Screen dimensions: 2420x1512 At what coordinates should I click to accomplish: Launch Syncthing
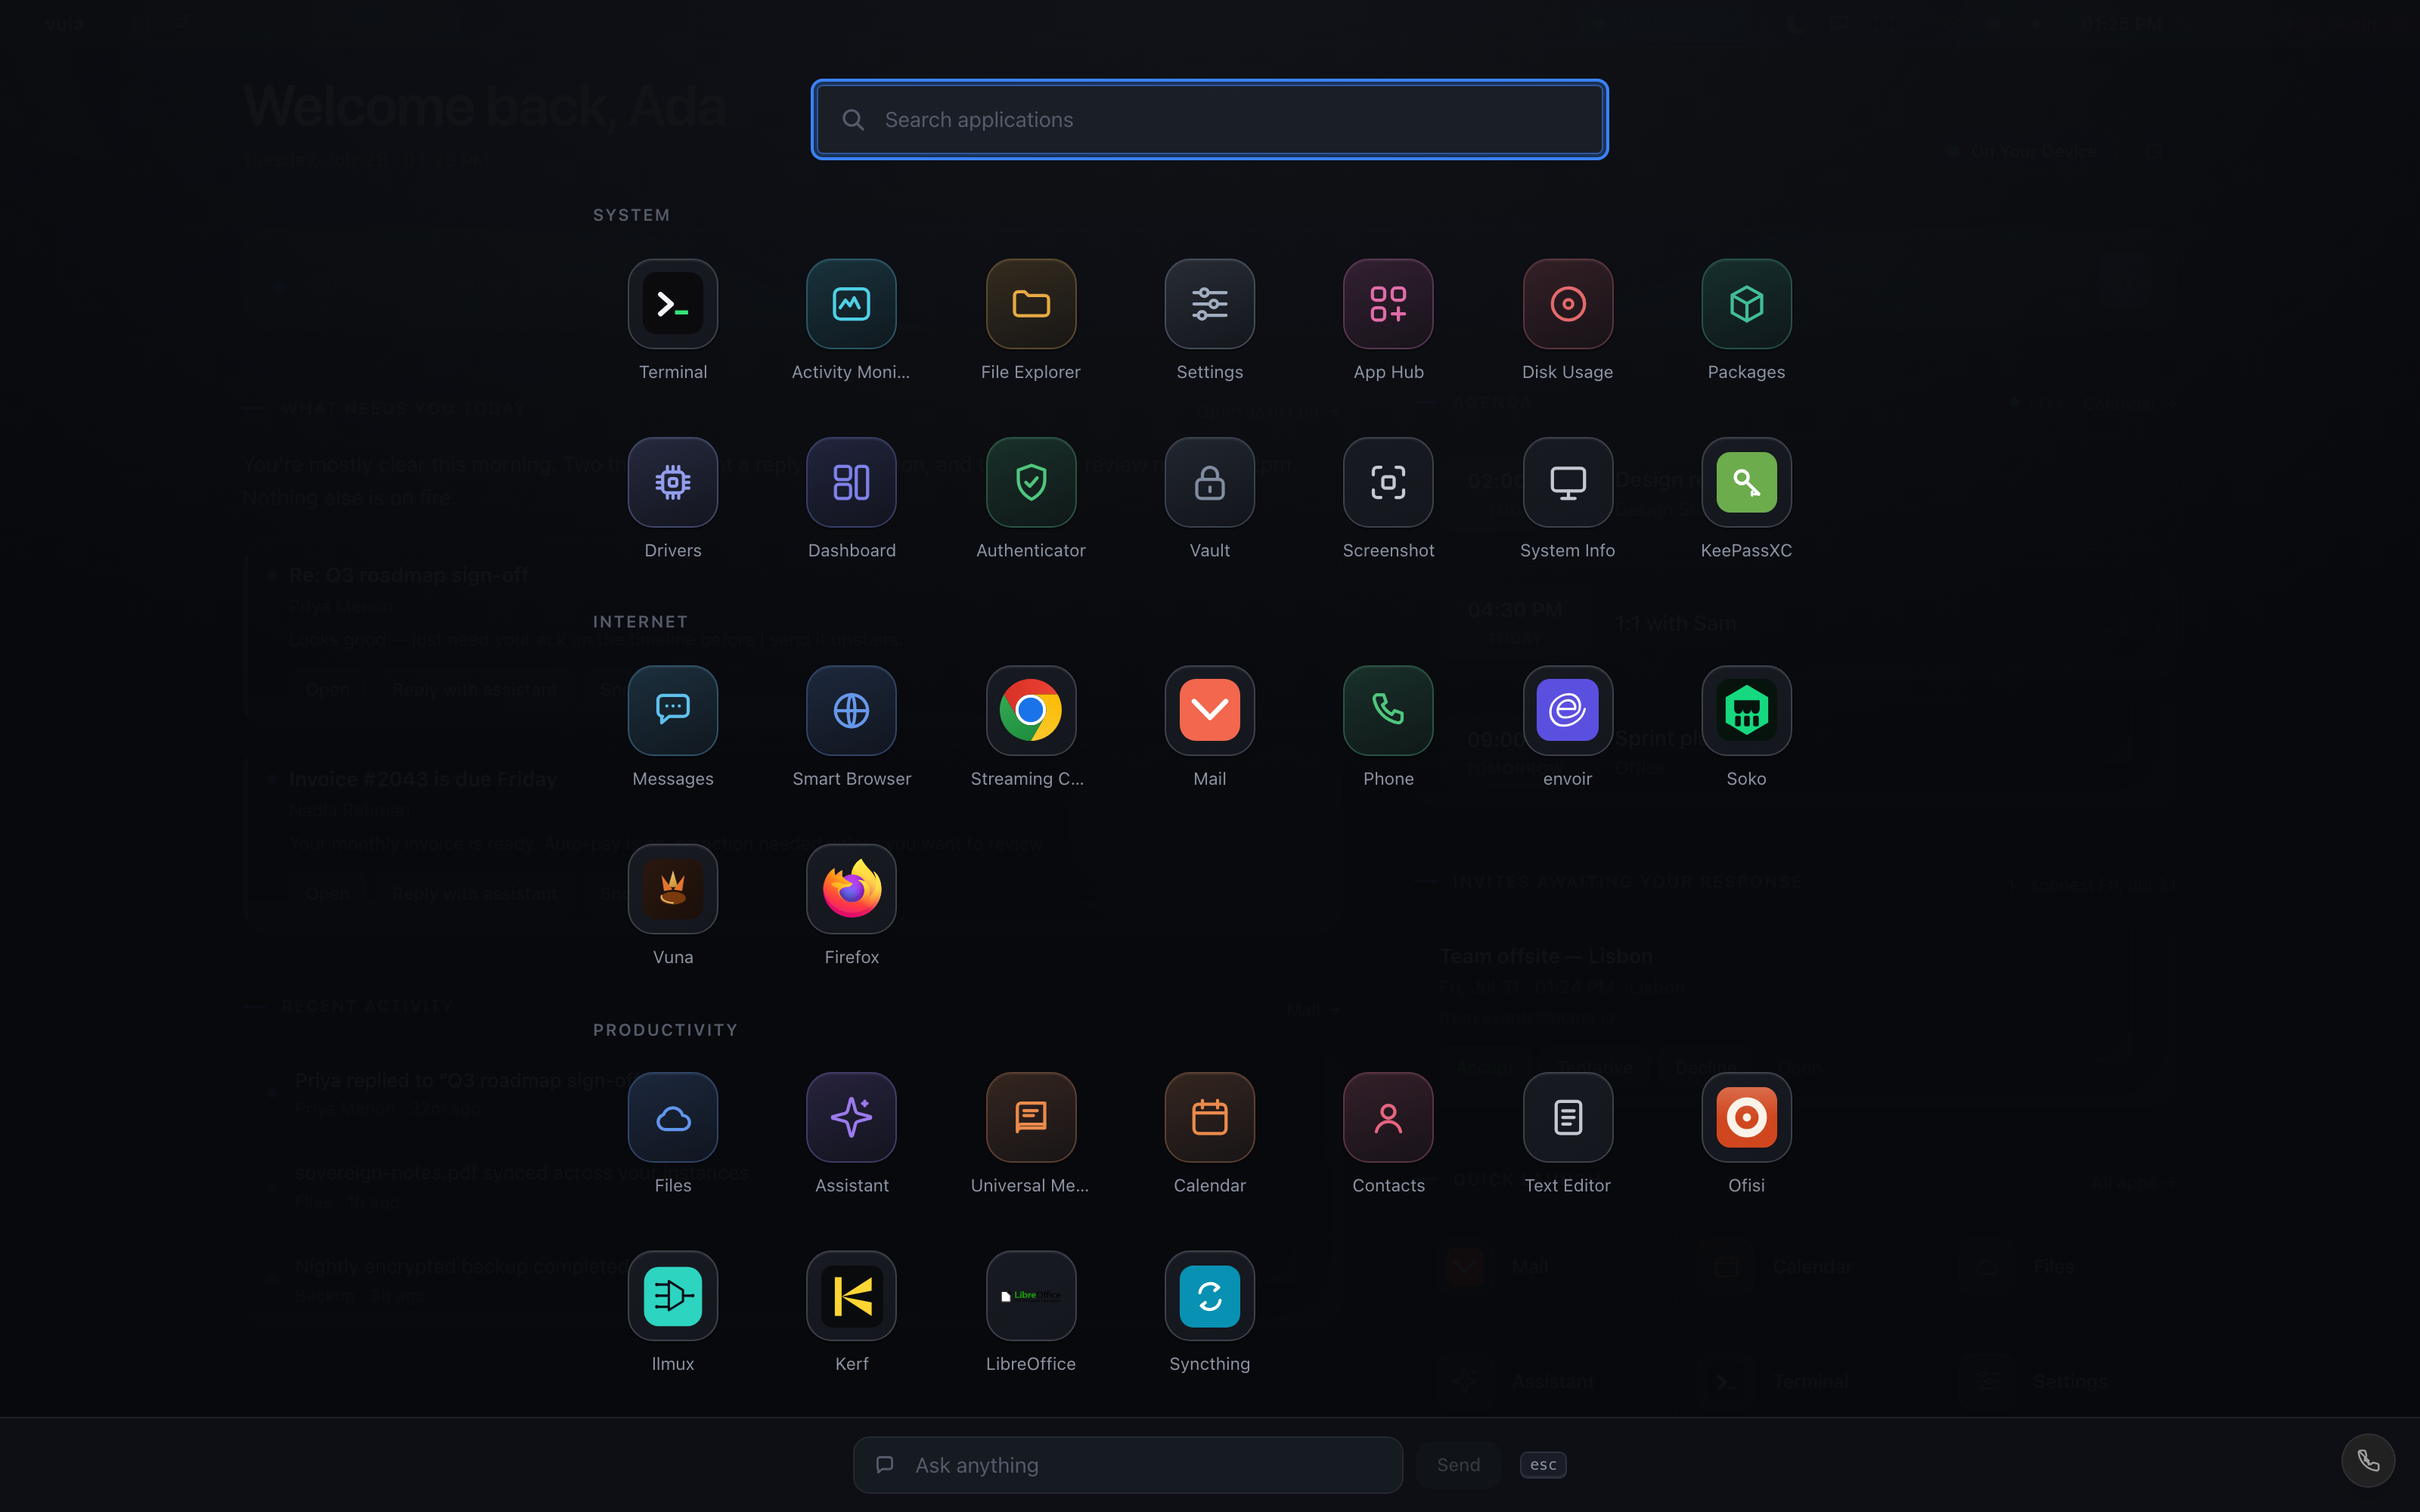click(x=1209, y=1296)
